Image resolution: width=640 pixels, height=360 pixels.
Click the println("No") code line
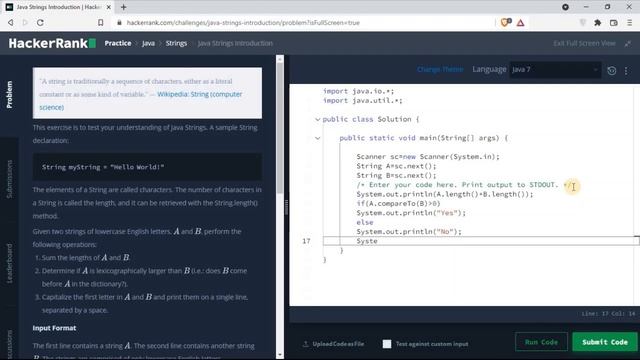(x=409, y=231)
